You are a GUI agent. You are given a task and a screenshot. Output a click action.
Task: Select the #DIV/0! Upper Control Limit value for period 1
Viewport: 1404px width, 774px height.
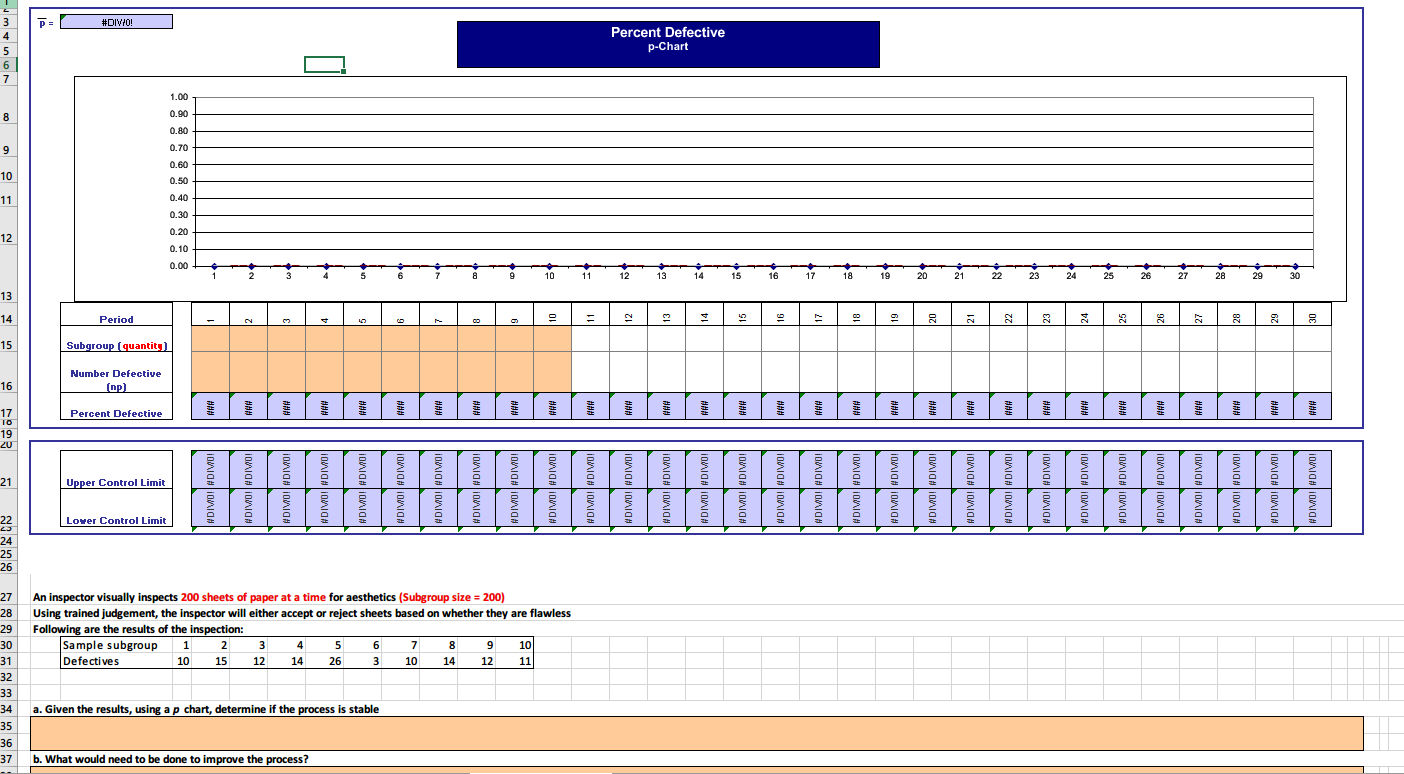pos(210,470)
